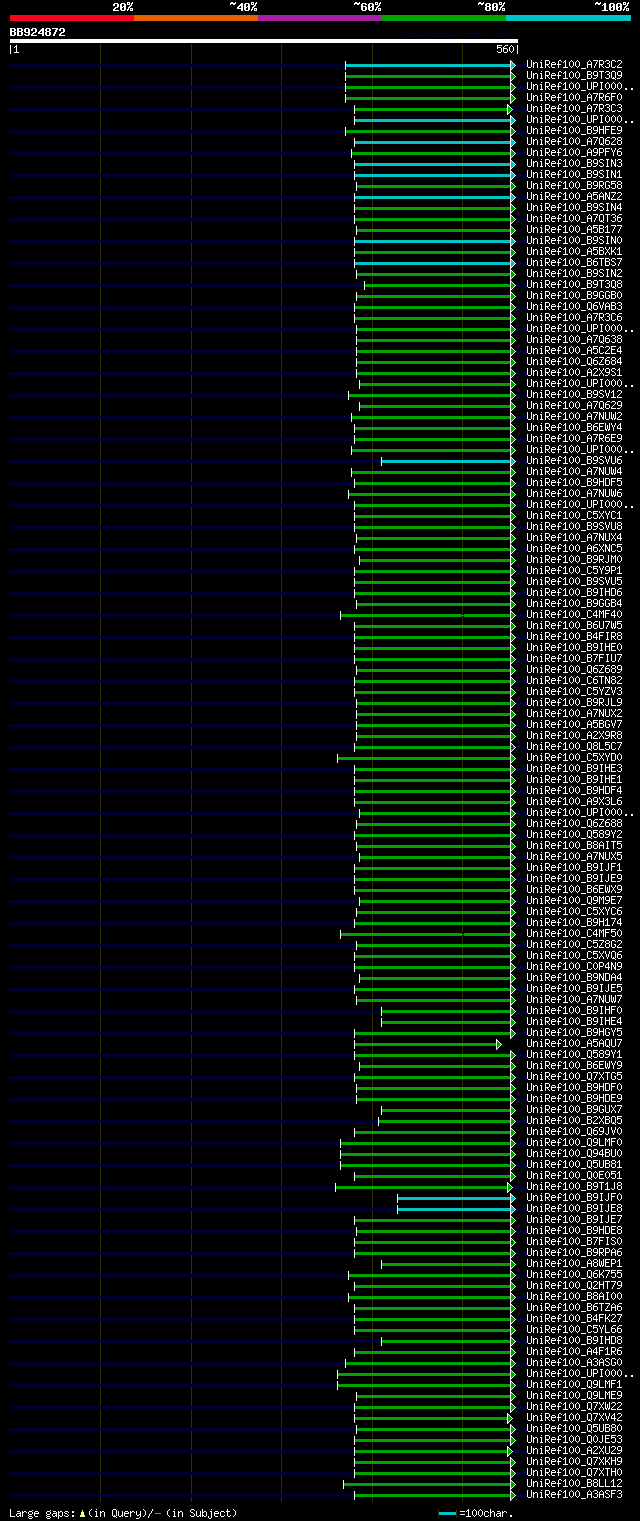Select the UniRef100_B9RG58 entry
The height and width of the screenshot is (1521, 640).
[574, 186]
